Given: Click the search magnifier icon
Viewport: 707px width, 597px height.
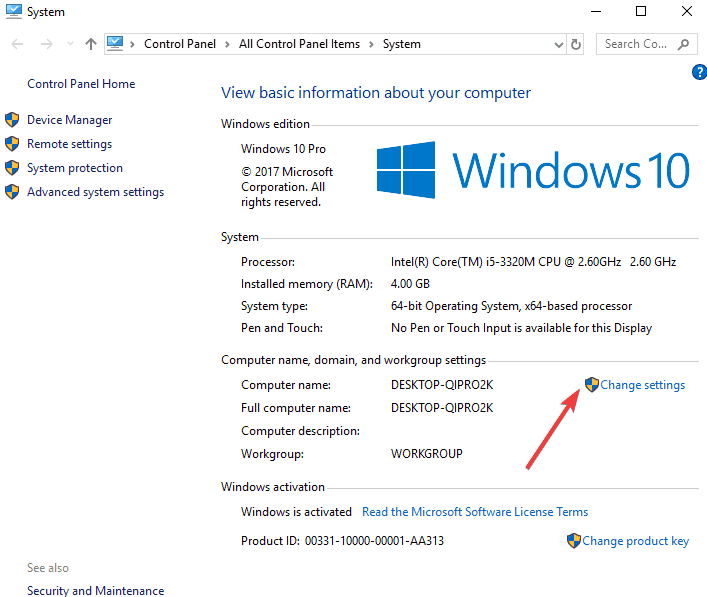Looking at the screenshot, I should pos(684,44).
